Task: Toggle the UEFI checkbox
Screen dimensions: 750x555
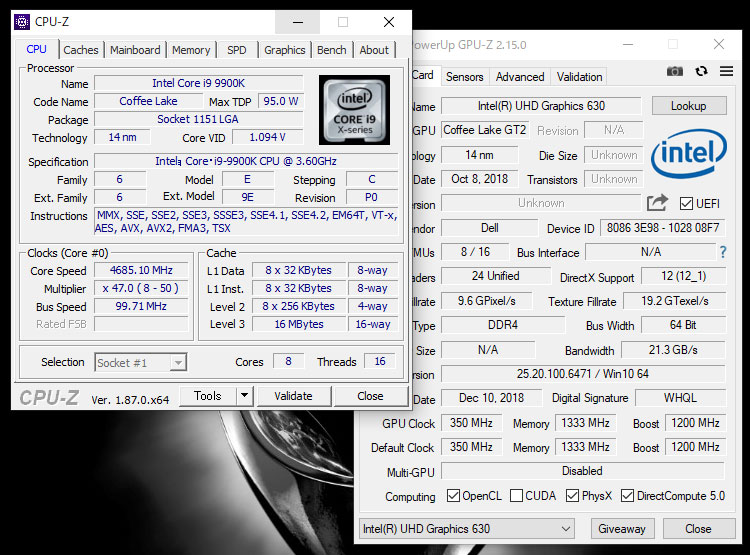Action: tap(686, 203)
